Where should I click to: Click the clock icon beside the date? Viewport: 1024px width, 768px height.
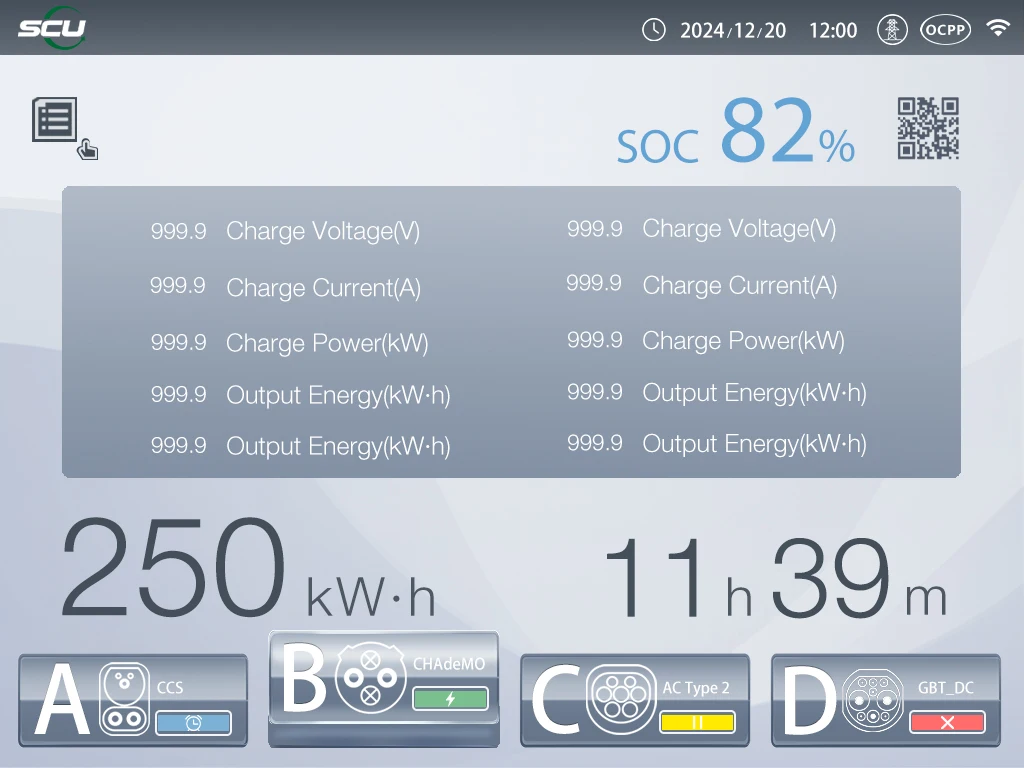tap(653, 30)
